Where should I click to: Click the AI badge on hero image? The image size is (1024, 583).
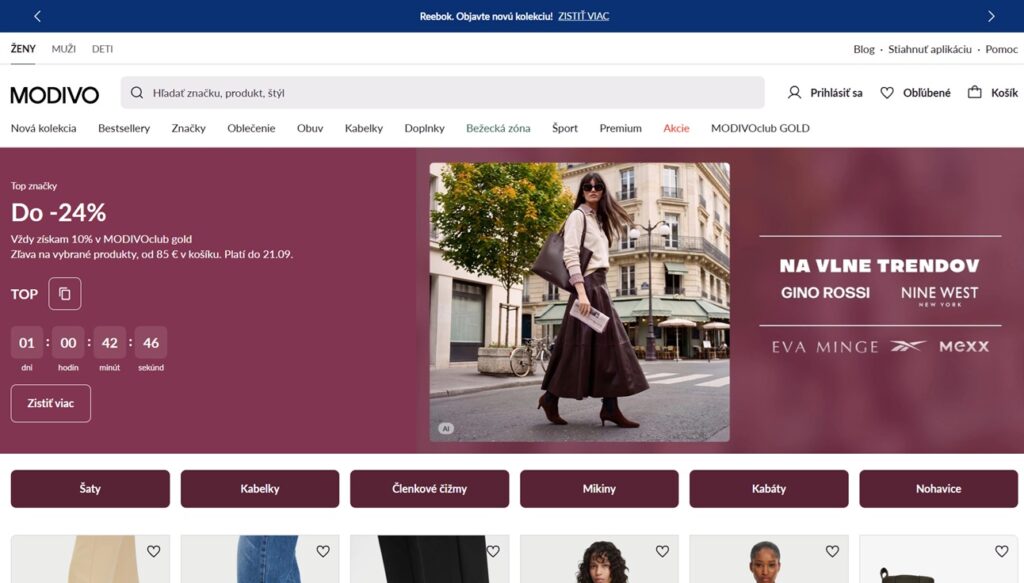(x=446, y=428)
